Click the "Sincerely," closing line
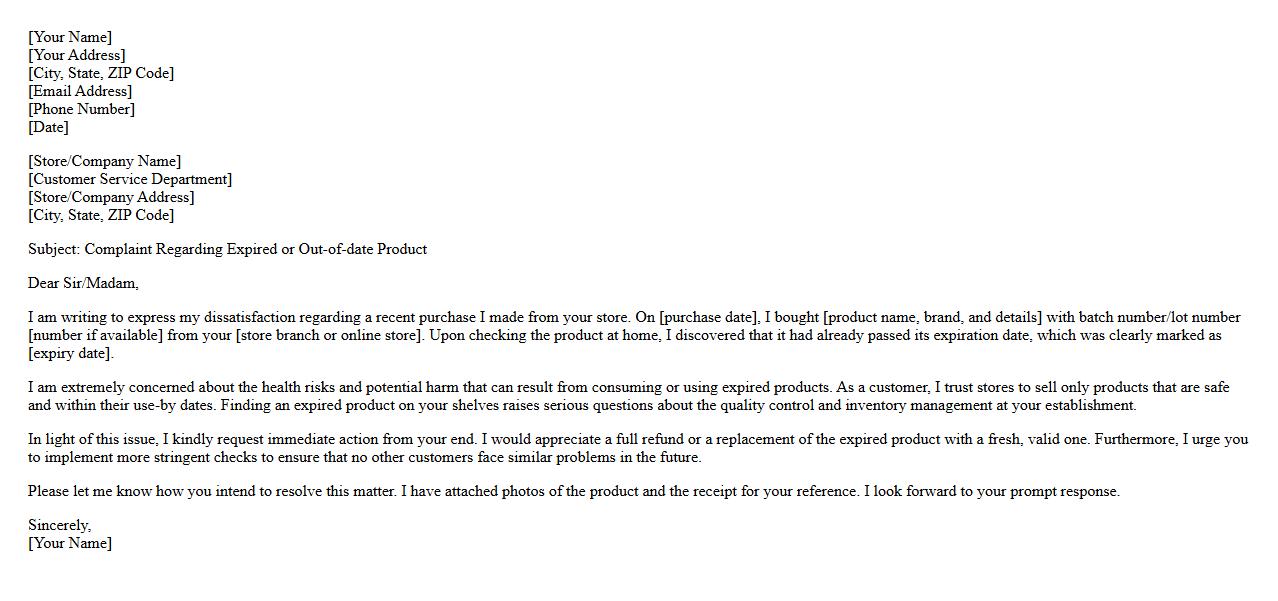The image size is (1278, 601). (59, 525)
